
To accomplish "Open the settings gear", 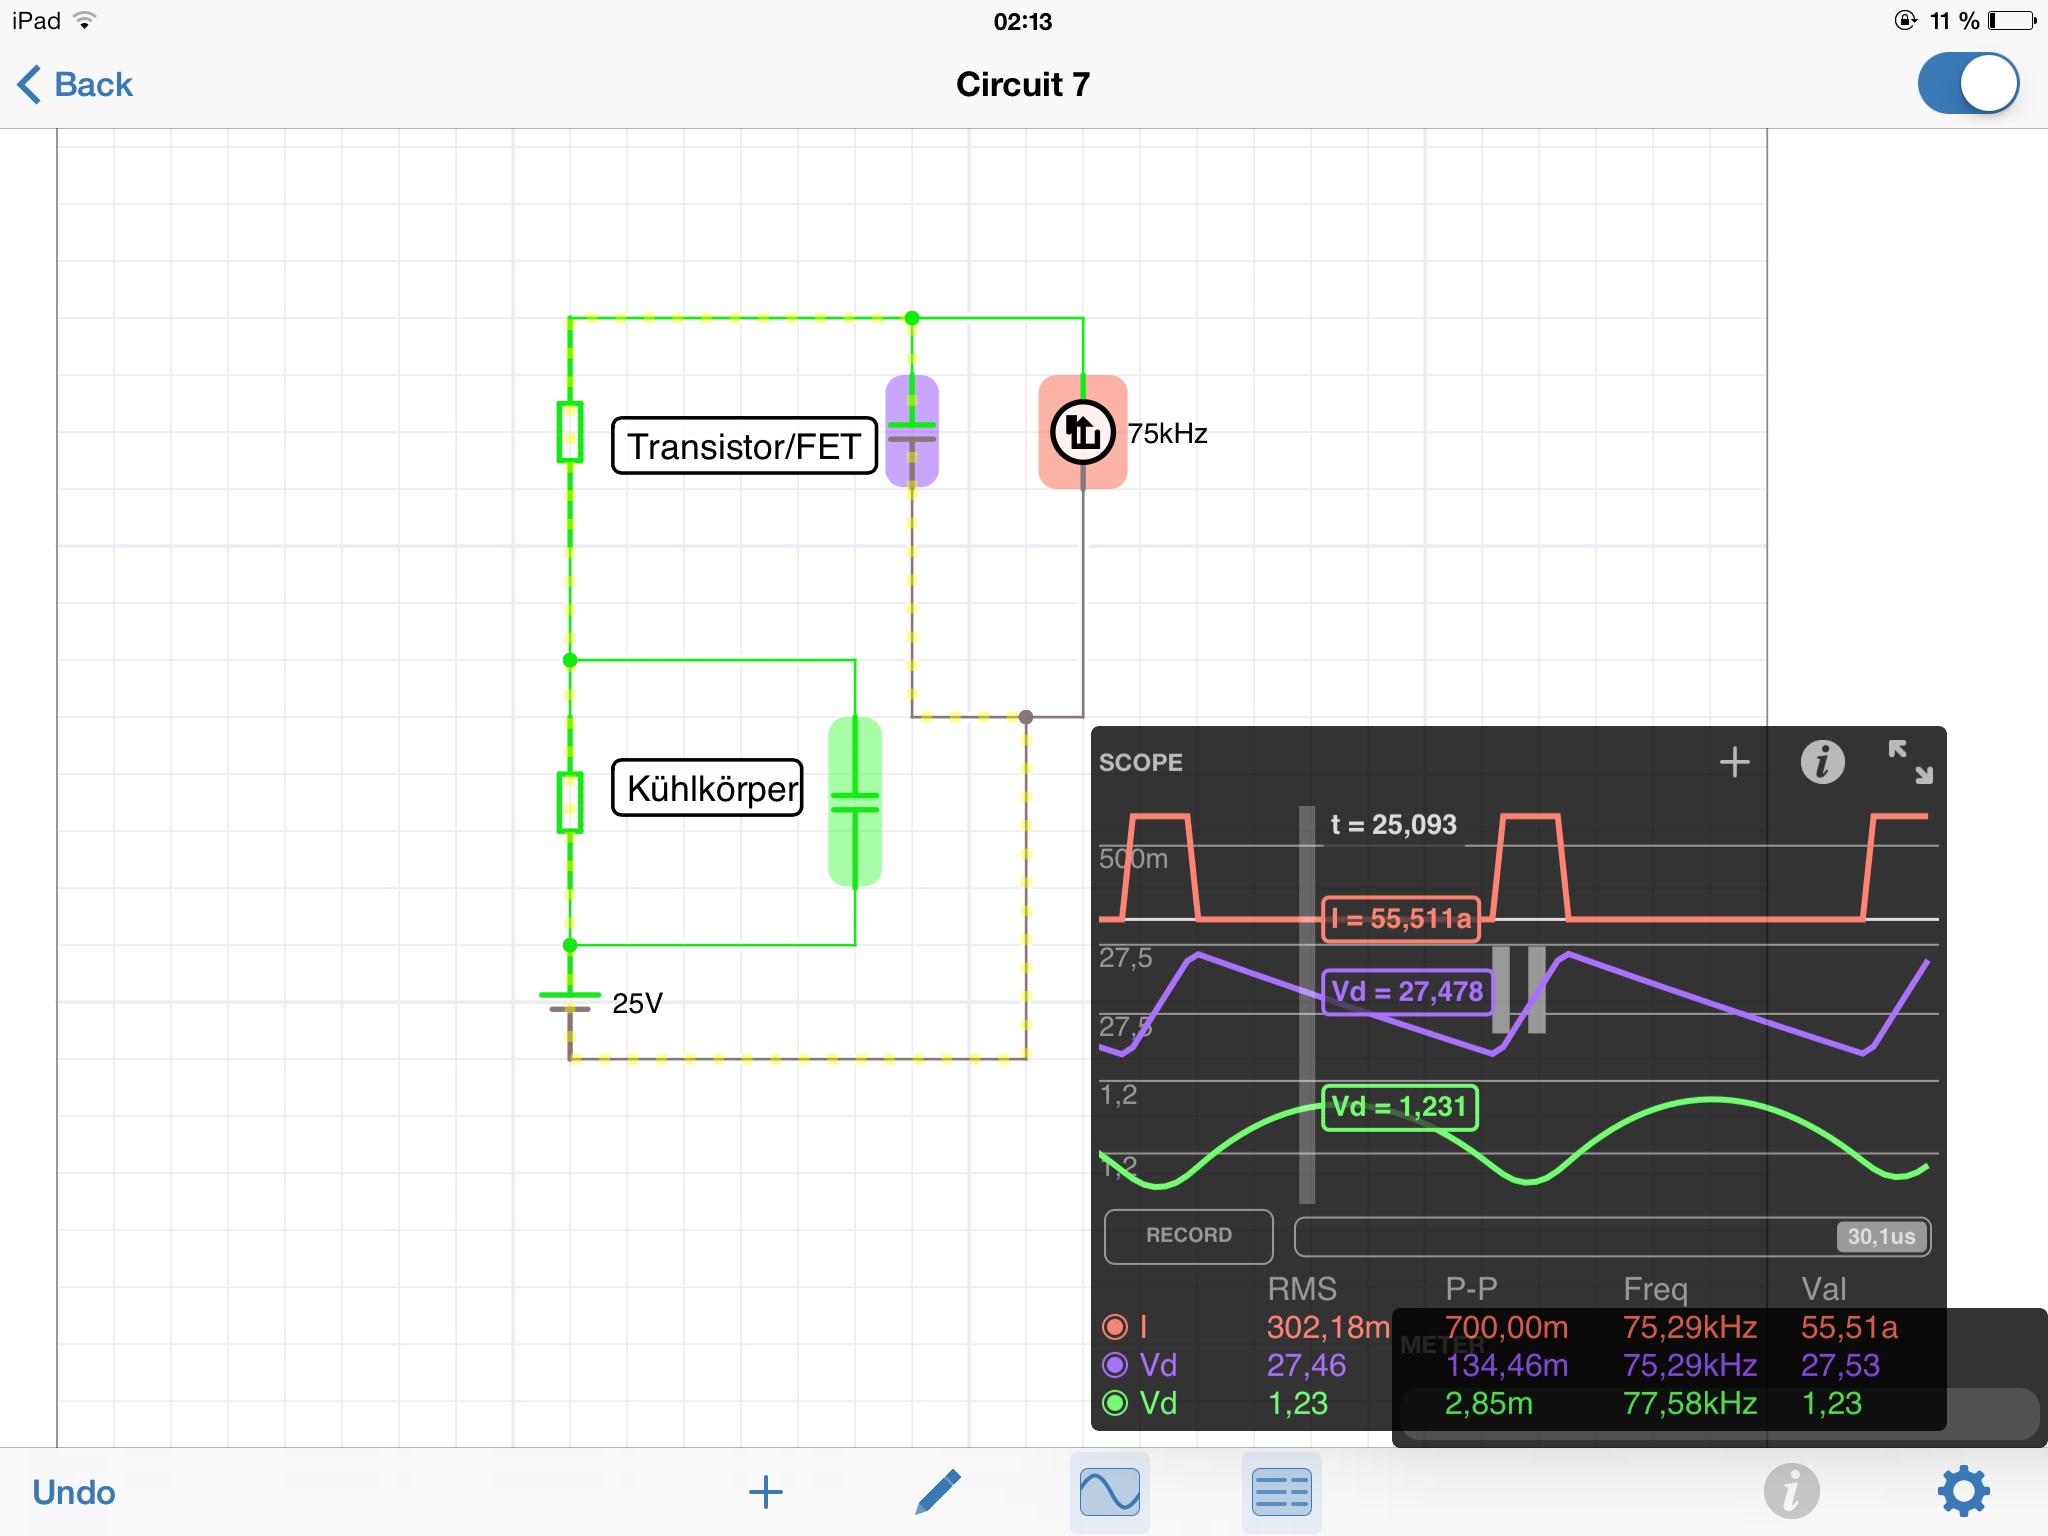I will (1963, 1492).
